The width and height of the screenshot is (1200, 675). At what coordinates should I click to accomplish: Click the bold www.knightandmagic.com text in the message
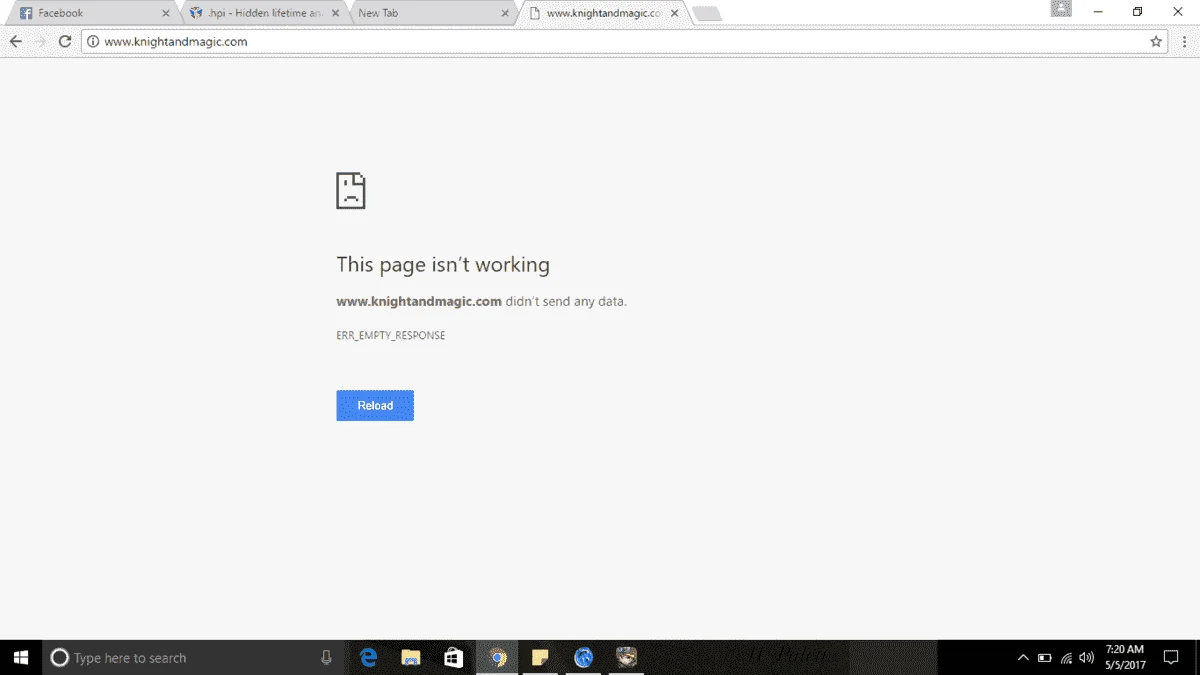tap(419, 301)
